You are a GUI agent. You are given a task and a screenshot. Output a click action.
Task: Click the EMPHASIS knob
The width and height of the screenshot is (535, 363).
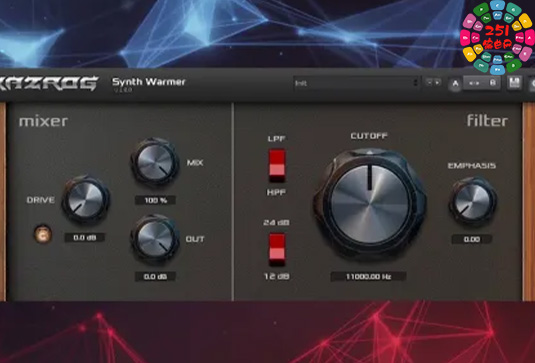point(473,201)
